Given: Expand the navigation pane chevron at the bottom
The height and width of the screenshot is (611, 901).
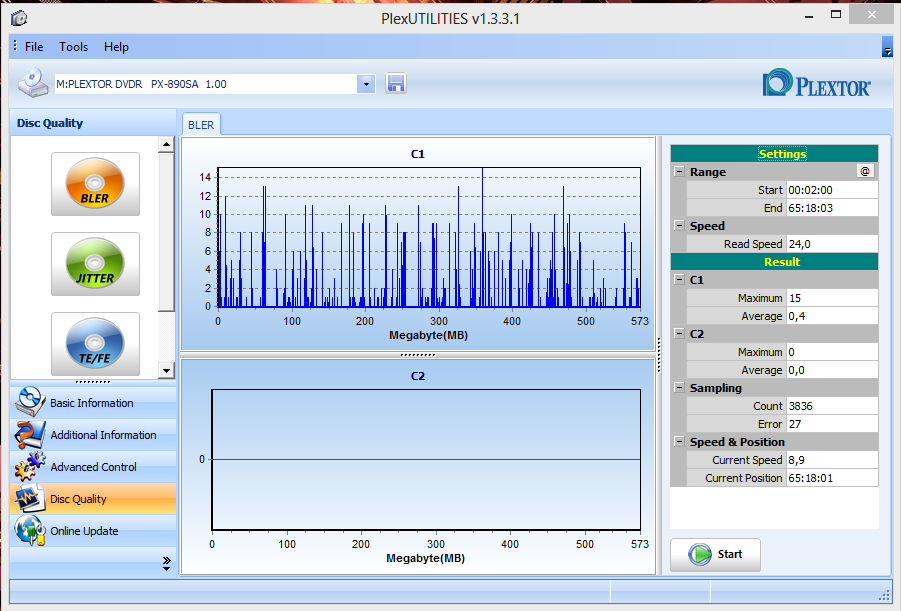Looking at the screenshot, I should (x=167, y=563).
